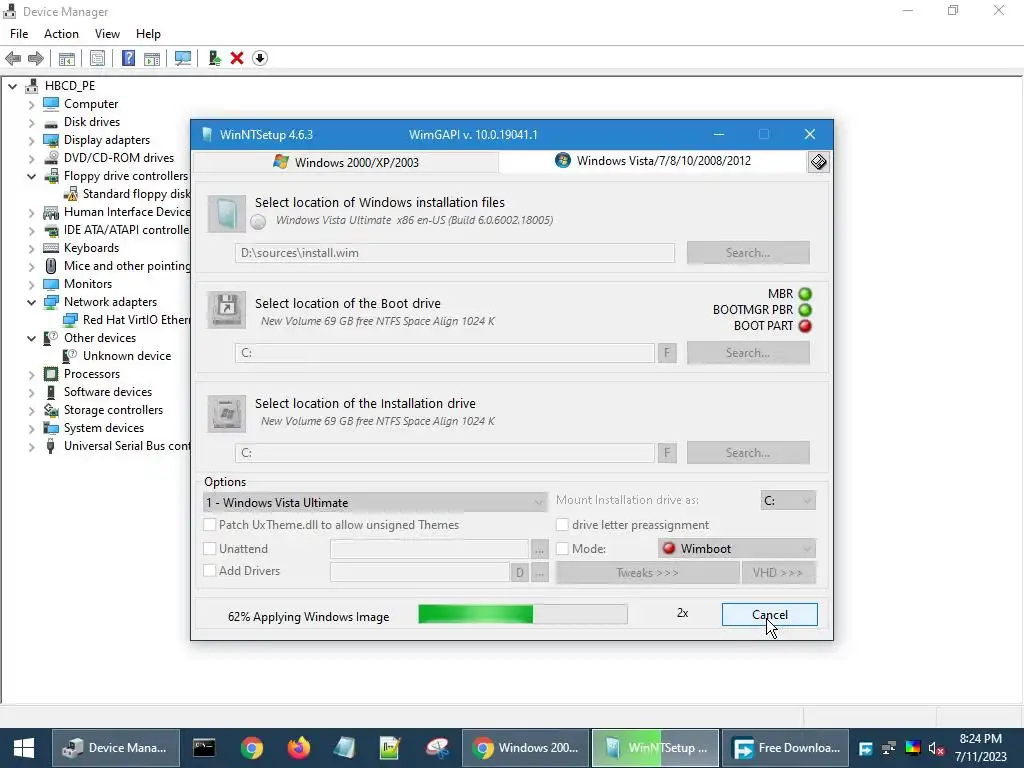Open the Mount Installation drive as C: dropdown

click(788, 500)
